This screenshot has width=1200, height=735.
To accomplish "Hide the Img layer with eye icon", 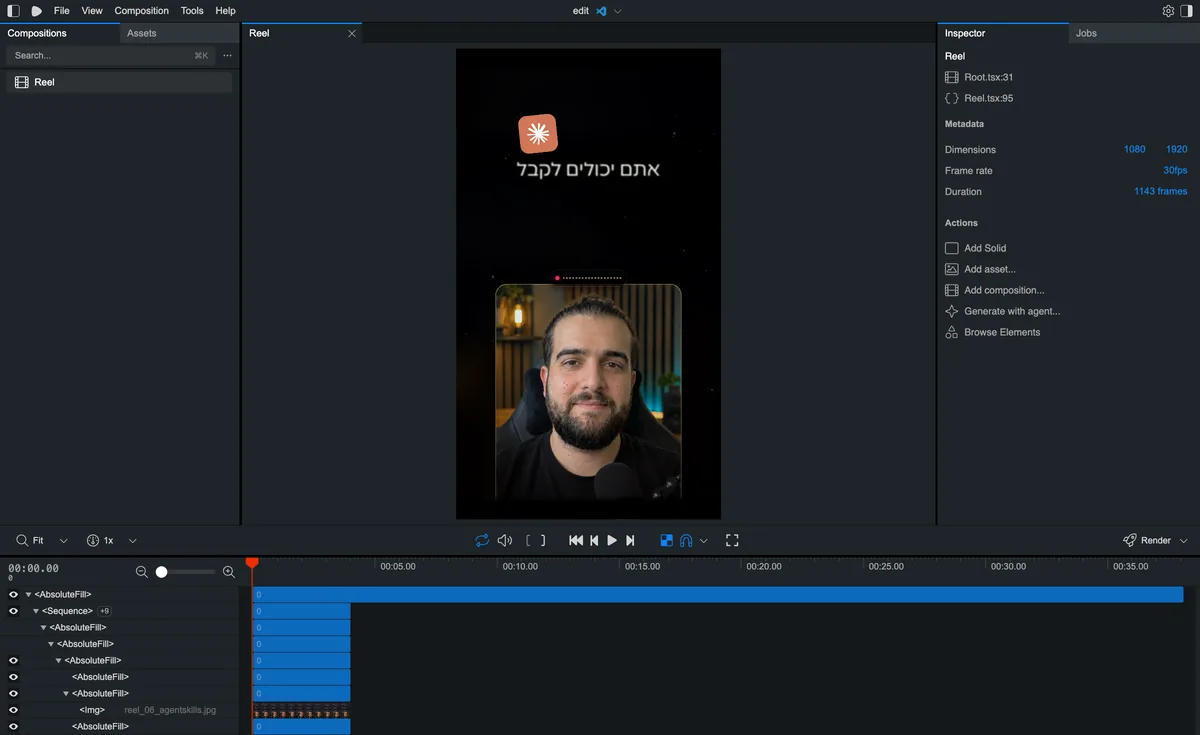I will (x=14, y=710).
